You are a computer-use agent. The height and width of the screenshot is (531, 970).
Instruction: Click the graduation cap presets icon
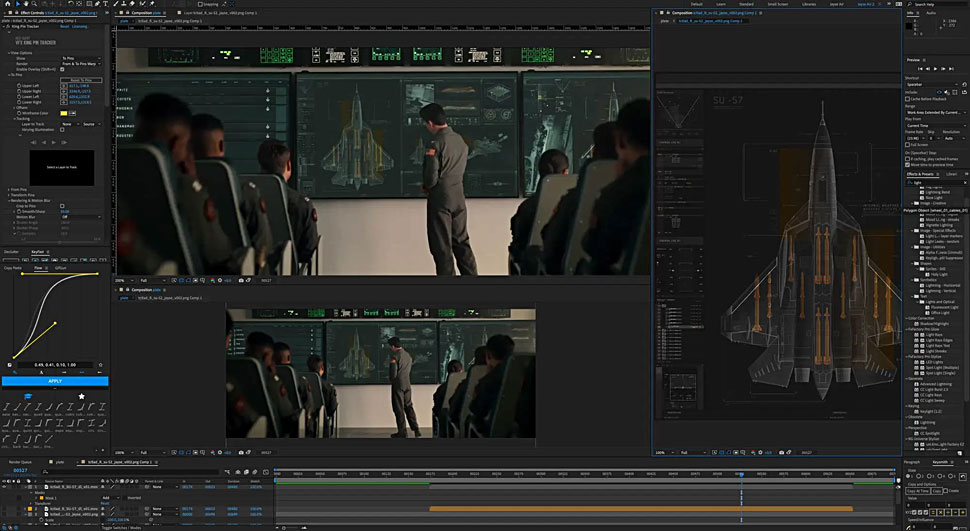[x=28, y=396]
